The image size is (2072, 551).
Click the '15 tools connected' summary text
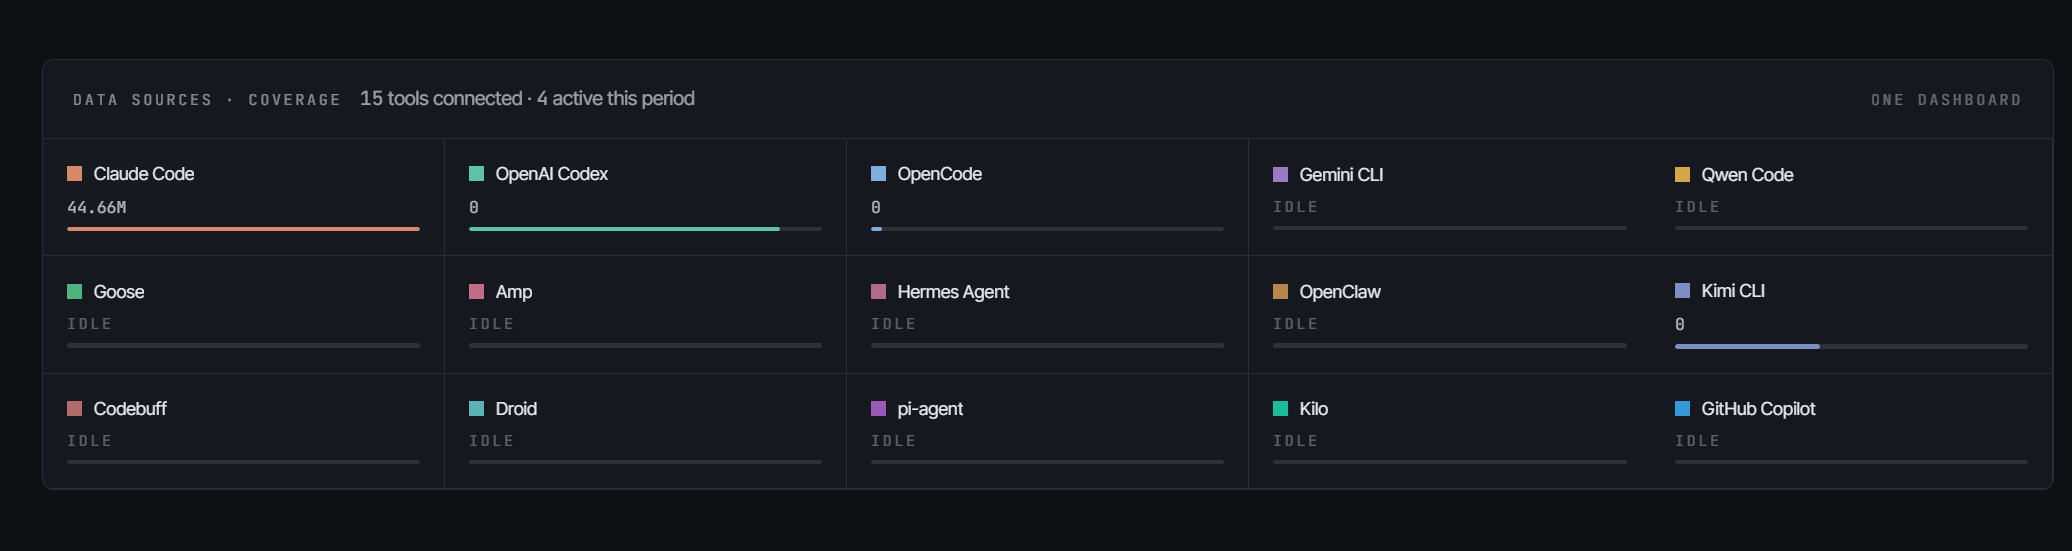pos(441,98)
